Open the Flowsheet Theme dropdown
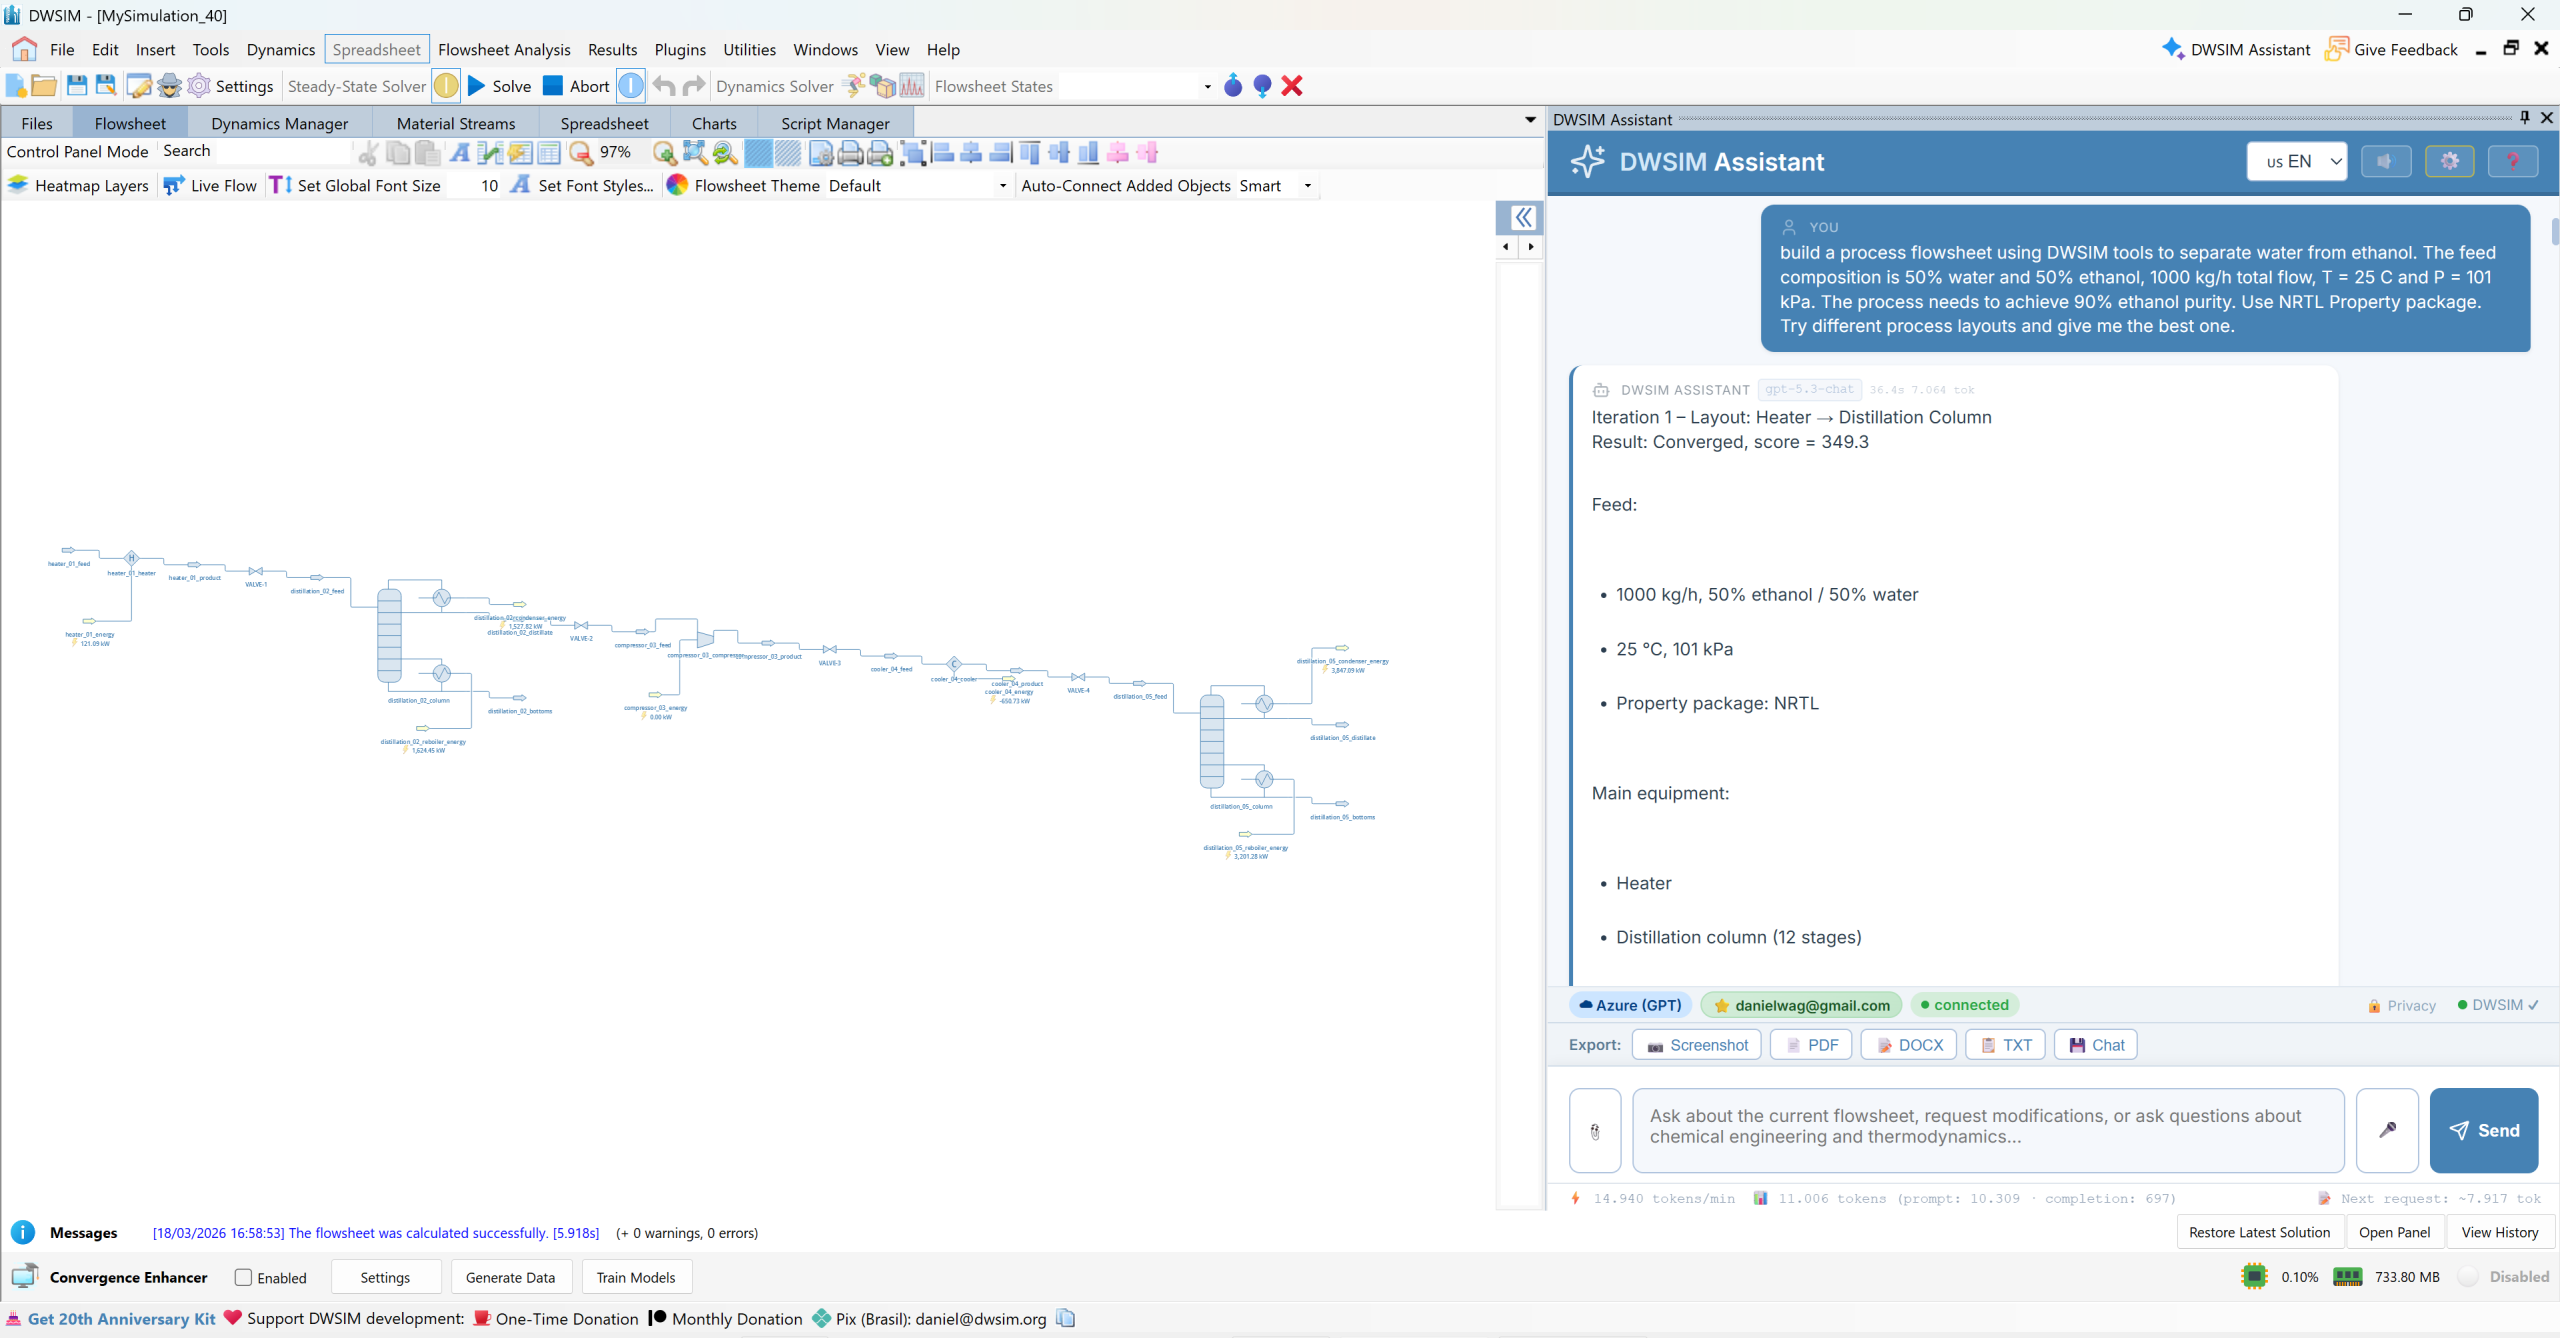Screen dimensions: 2560x1338 pos(1002,186)
